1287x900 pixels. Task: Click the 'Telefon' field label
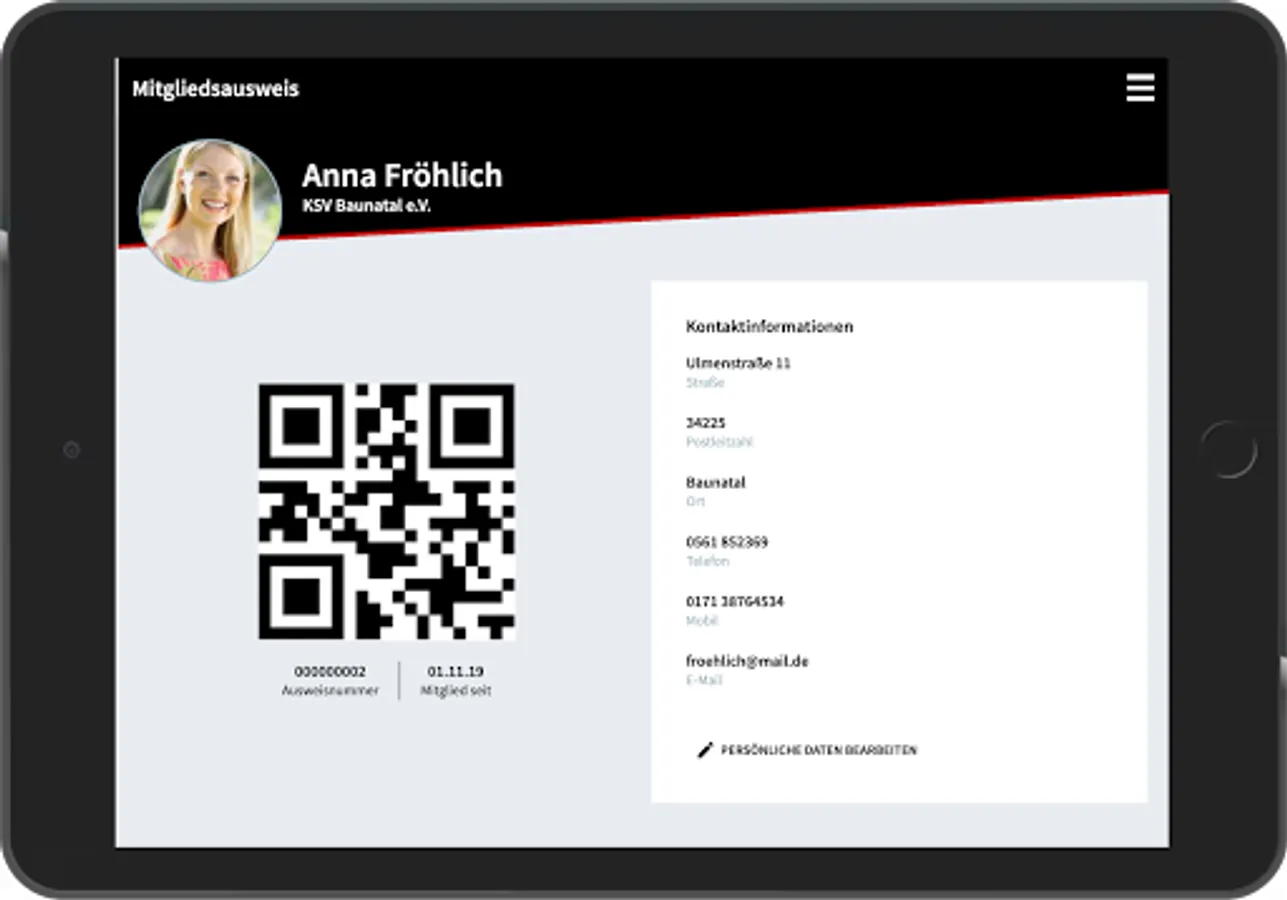707,562
